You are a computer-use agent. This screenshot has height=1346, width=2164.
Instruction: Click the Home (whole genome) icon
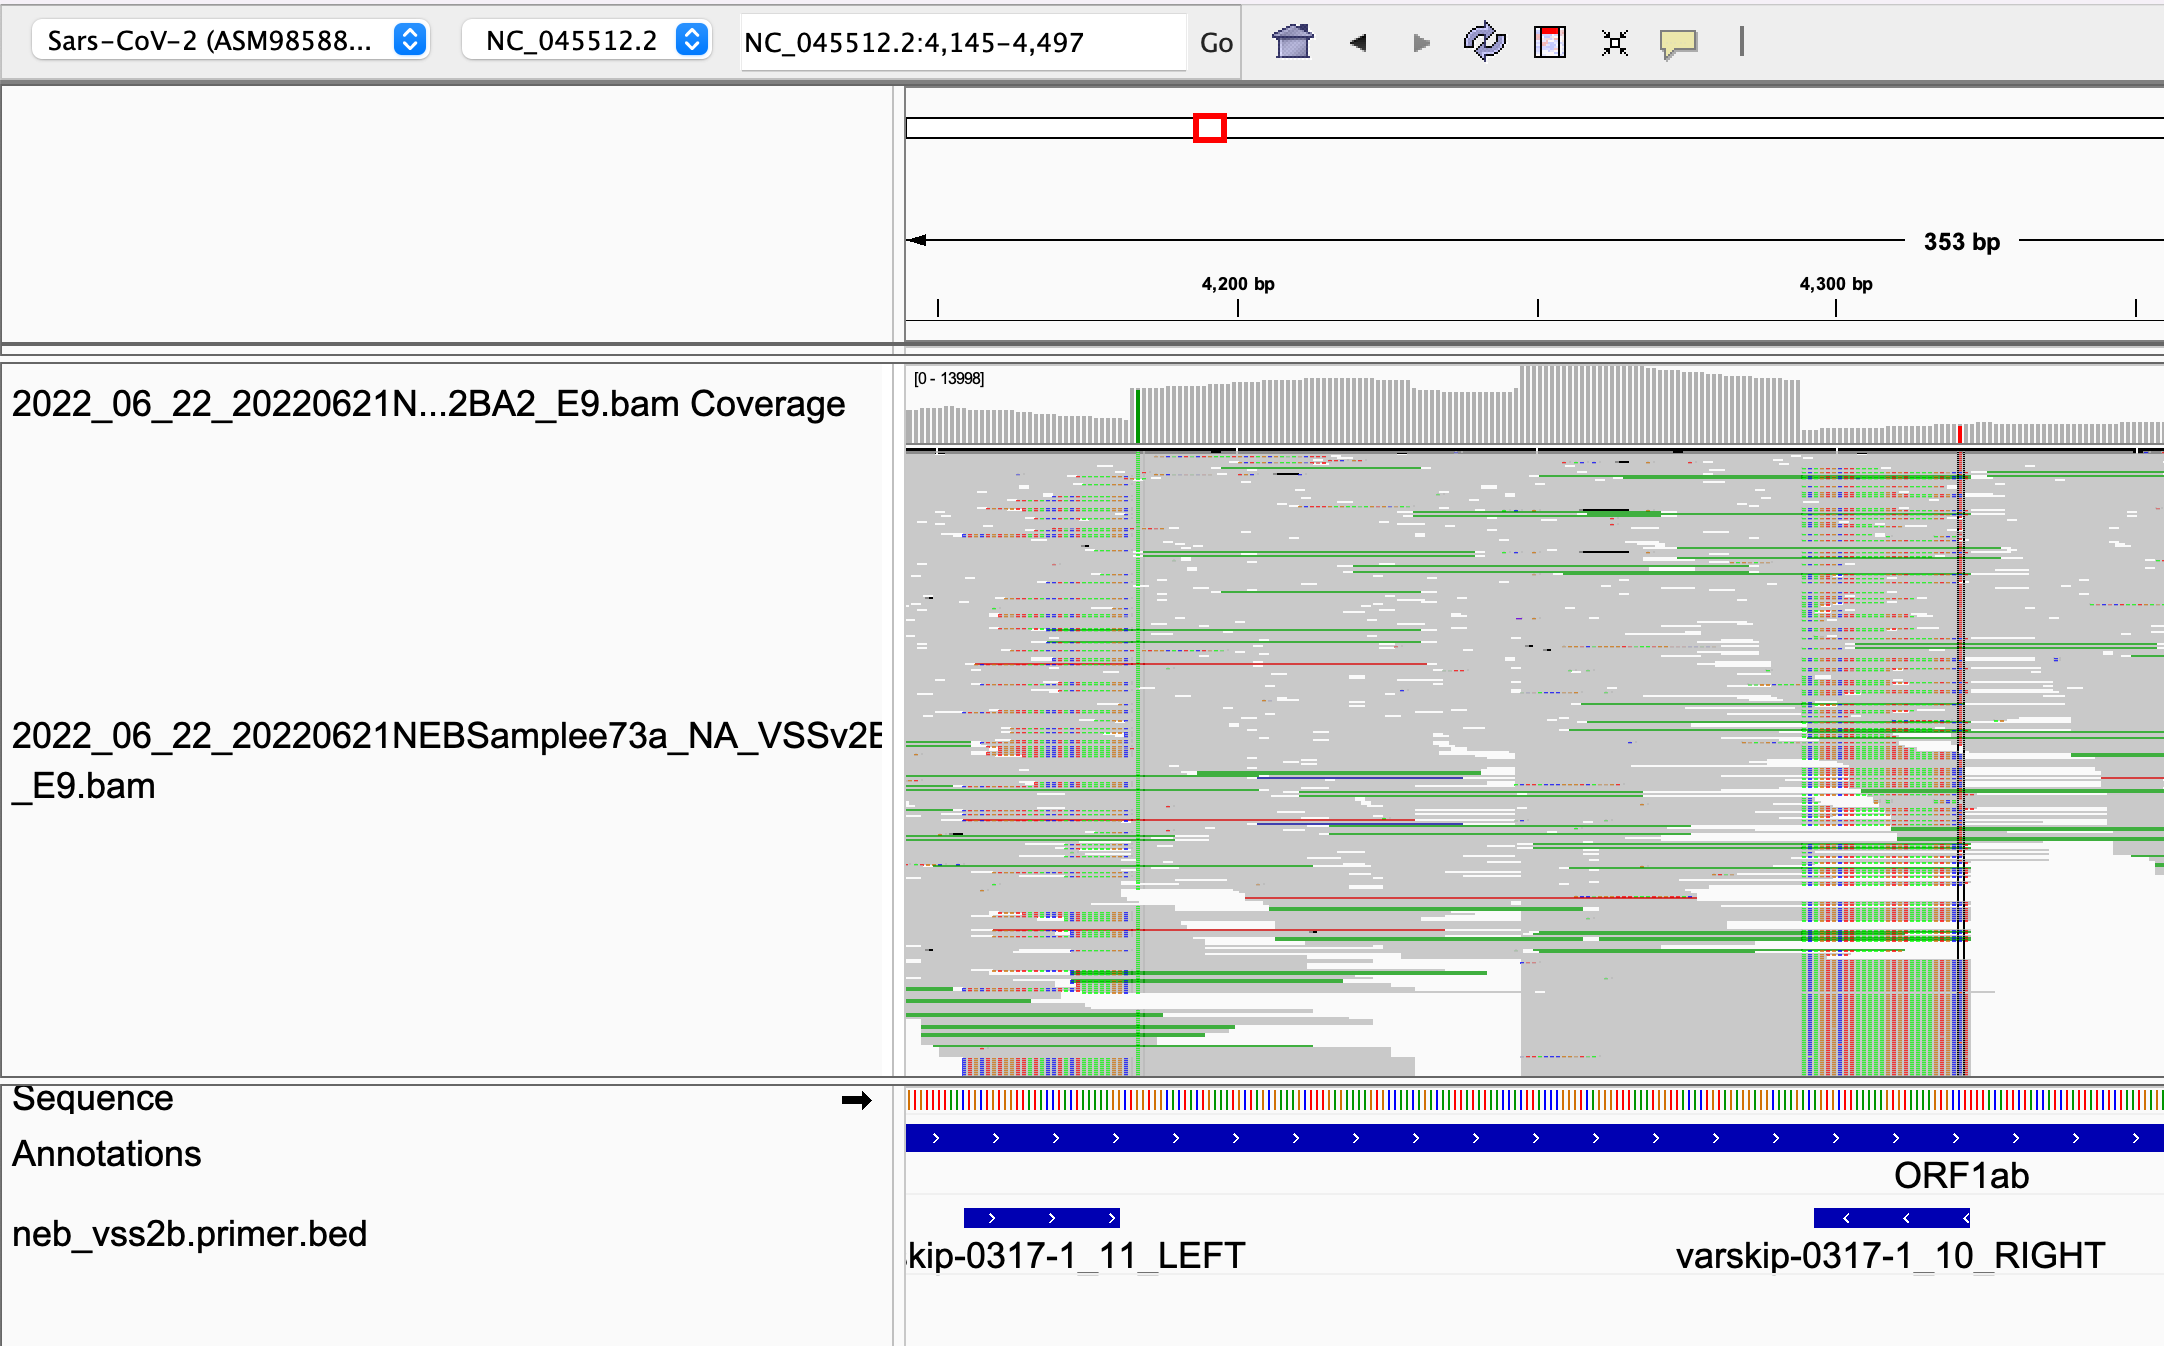coord(1292,42)
